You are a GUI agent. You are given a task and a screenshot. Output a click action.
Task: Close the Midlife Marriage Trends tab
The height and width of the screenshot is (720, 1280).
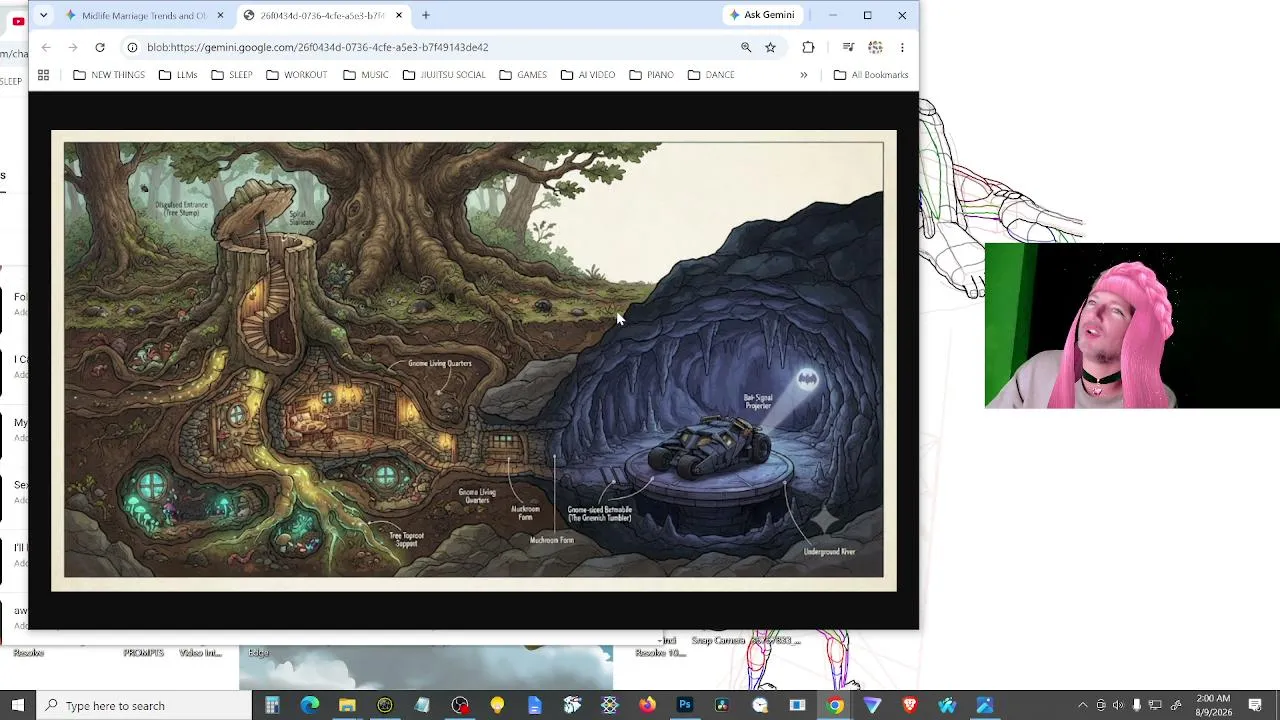click(x=220, y=15)
